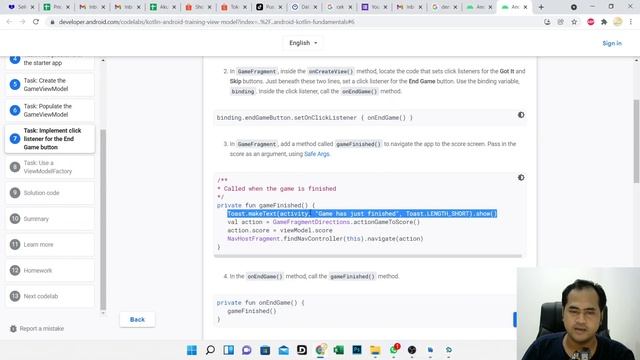Image resolution: width=640 pixels, height=360 pixels.
Task: Close the active Android codelab tab
Action: click(525, 7)
